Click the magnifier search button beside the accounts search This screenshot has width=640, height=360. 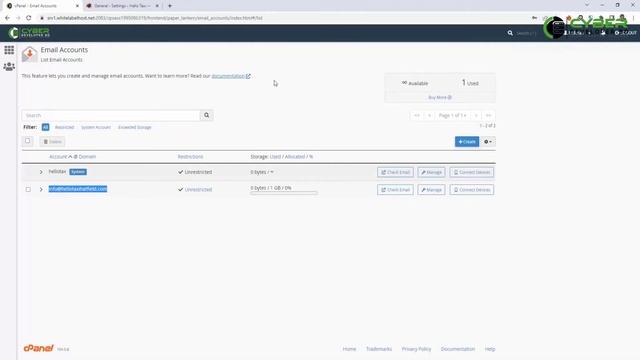click(x=207, y=115)
